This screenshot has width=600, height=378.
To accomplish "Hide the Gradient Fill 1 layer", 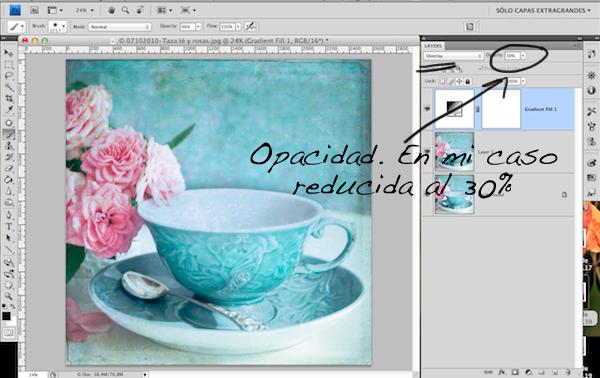I will click(427, 109).
